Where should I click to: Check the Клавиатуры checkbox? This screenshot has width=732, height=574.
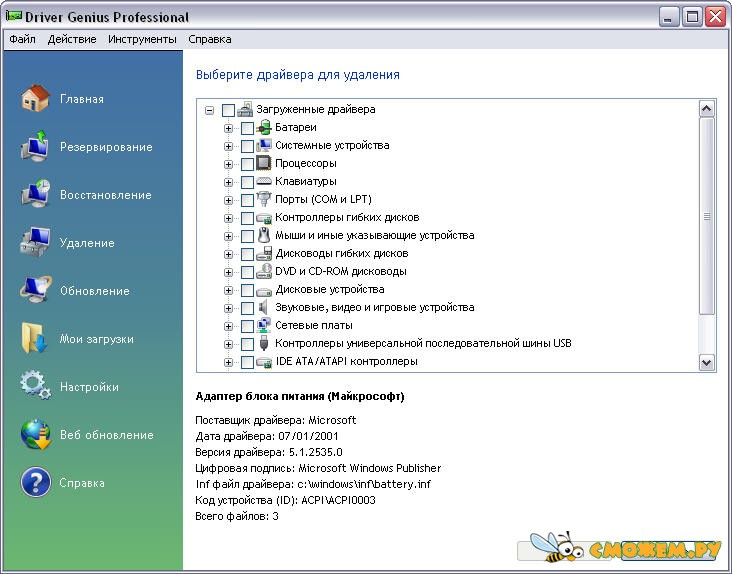[x=247, y=182]
